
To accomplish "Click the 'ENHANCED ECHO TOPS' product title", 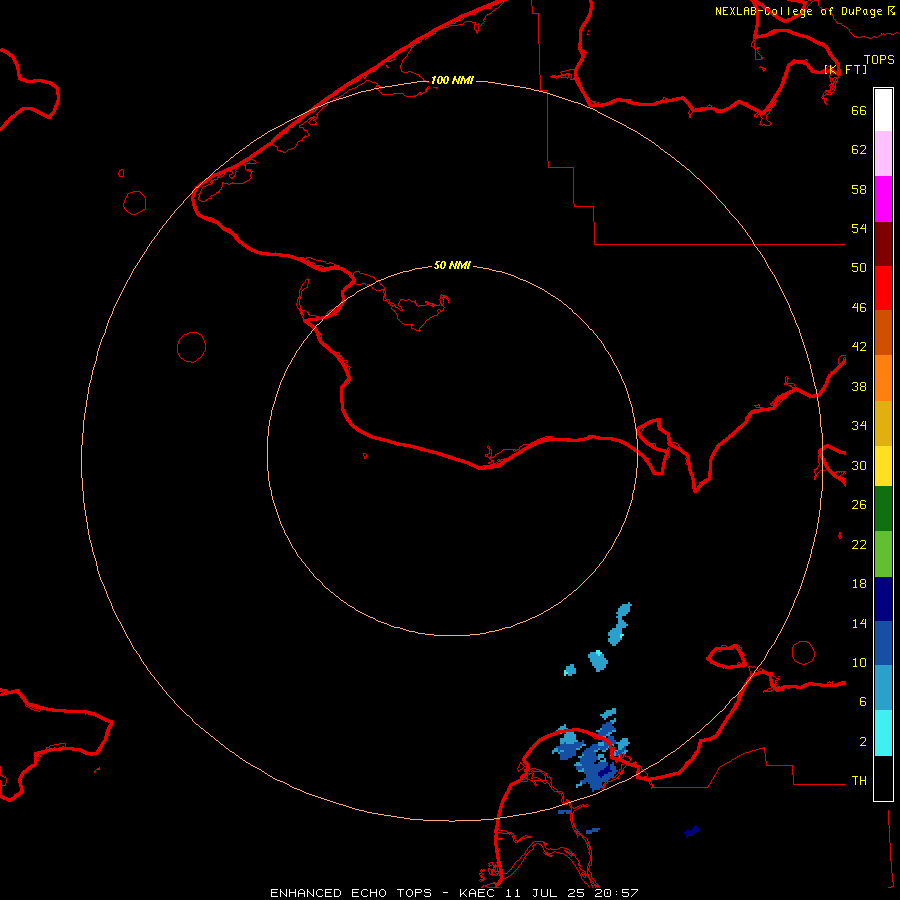I will (x=351, y=893).
